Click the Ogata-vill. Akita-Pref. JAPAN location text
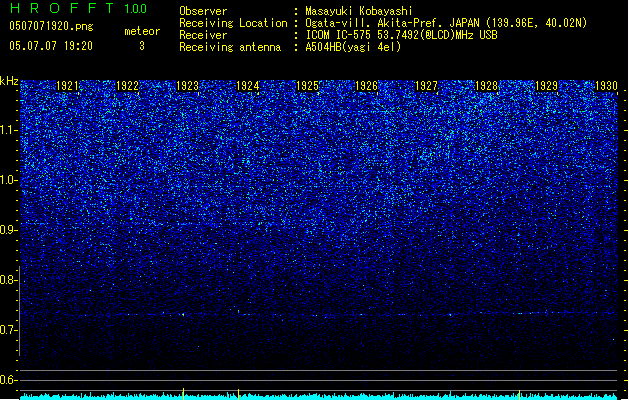Viewport: 629px width, 400px height. pyautogui.click(x=446, y=23)
